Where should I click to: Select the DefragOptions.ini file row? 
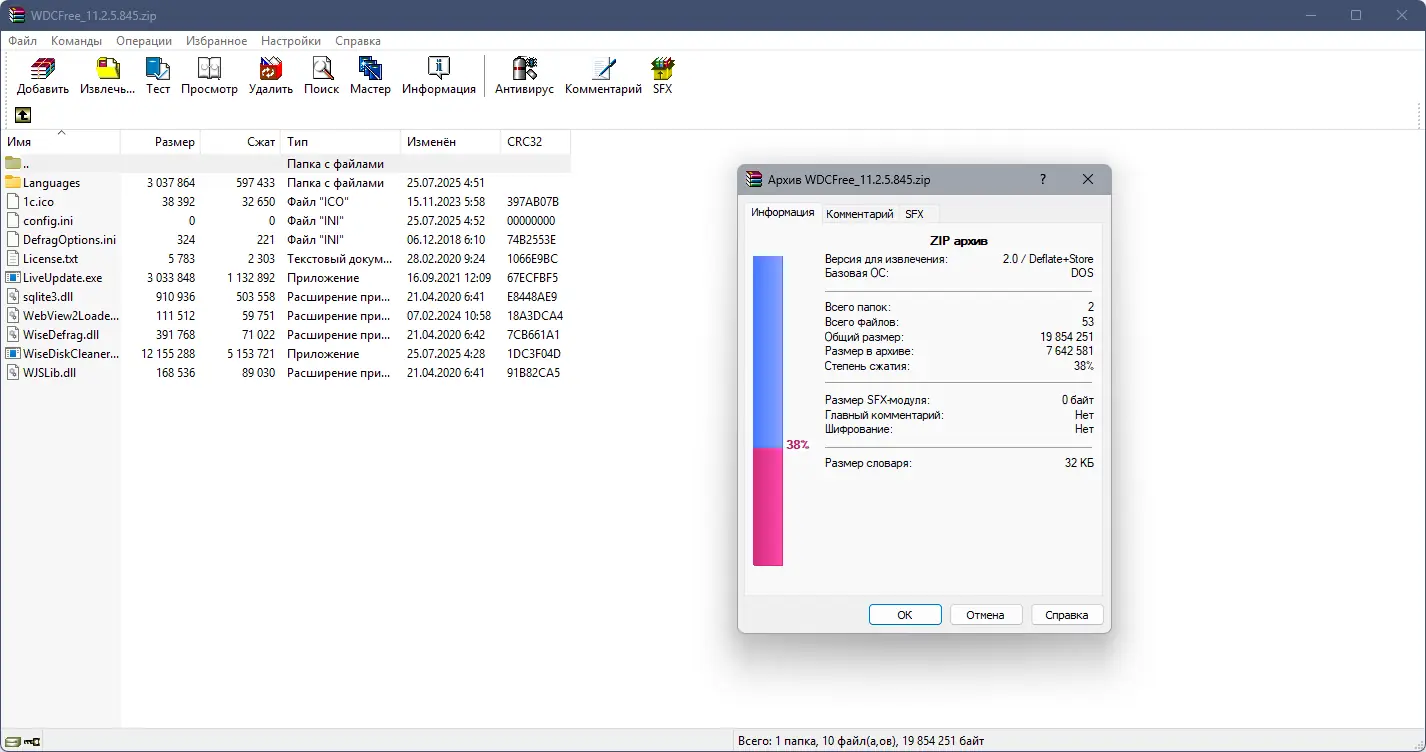pyautogui.click(x=286, y=239)
